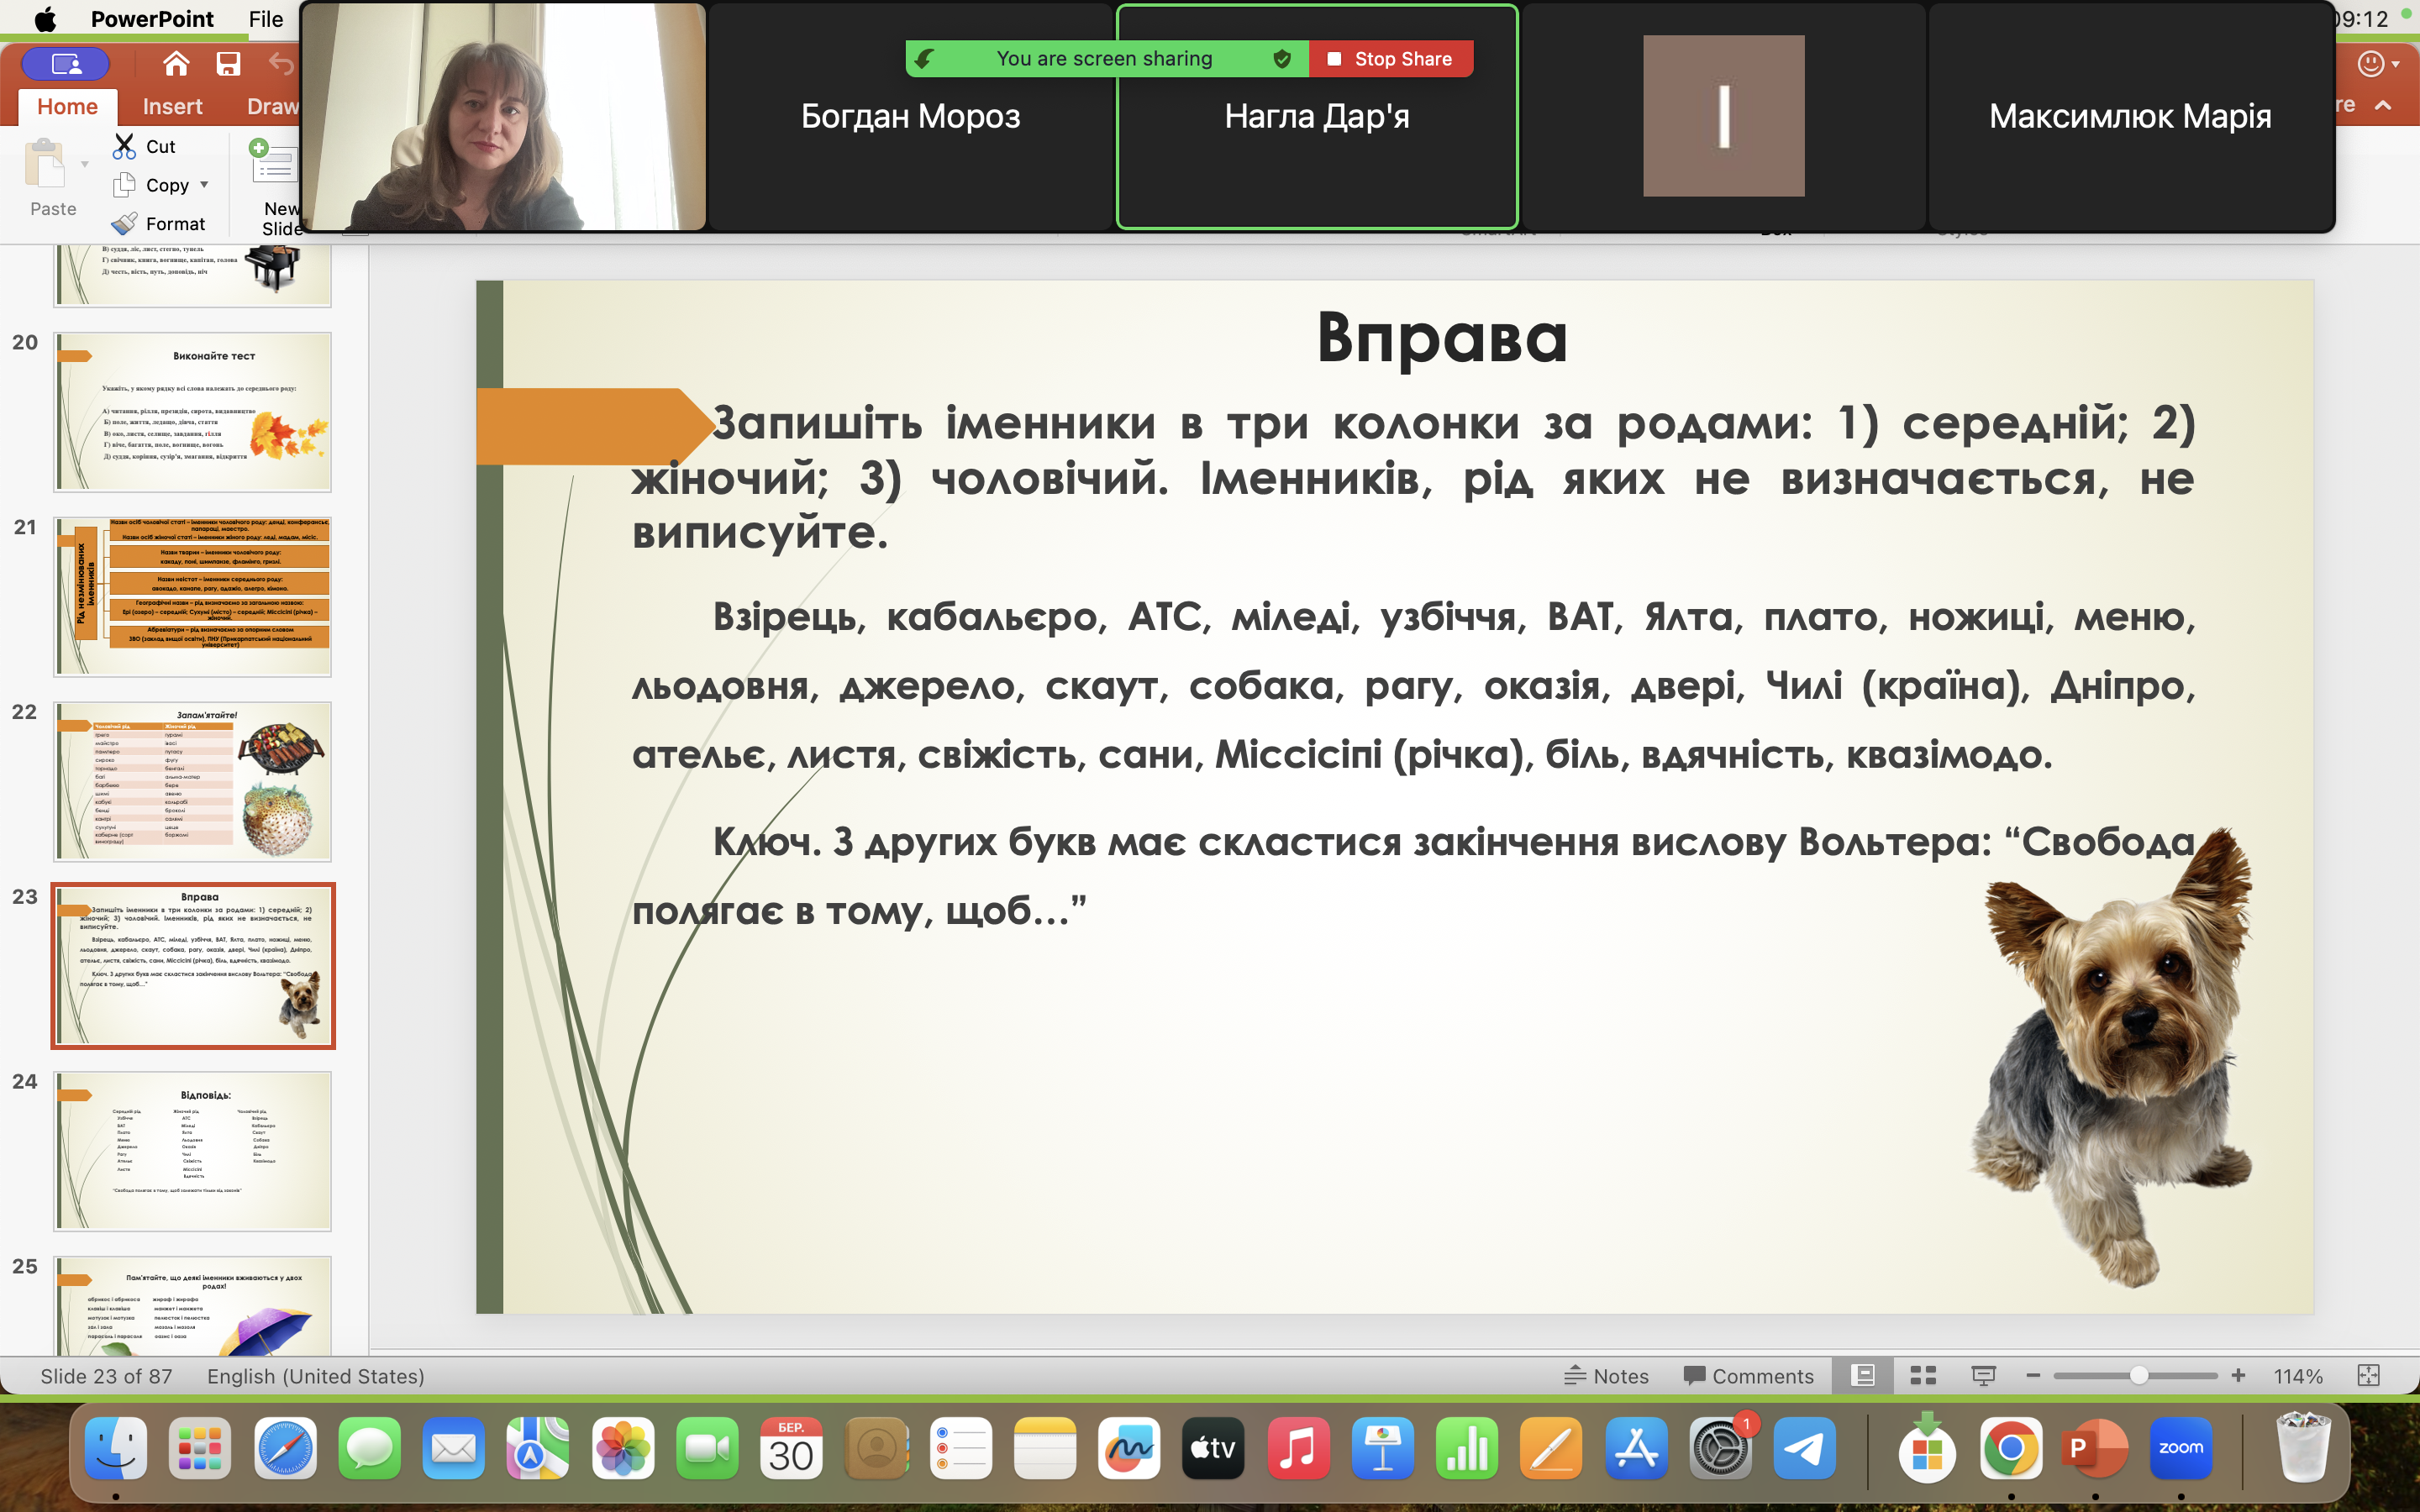Toggle the Comments pane
The image size is (2420, 1512).
[x=1748, y=1376]
